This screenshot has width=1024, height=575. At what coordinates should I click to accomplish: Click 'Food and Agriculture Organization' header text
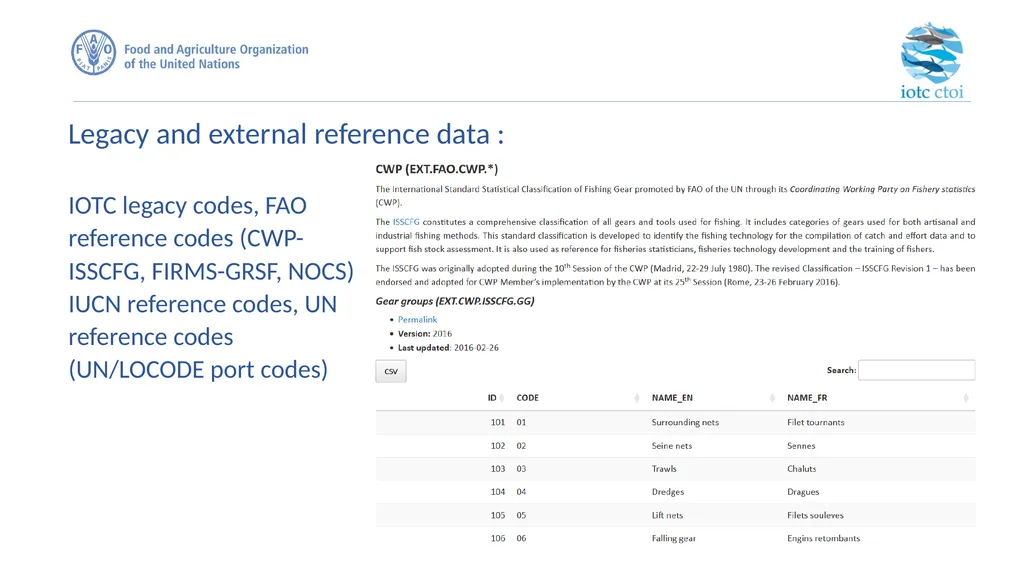pos(216,50)
